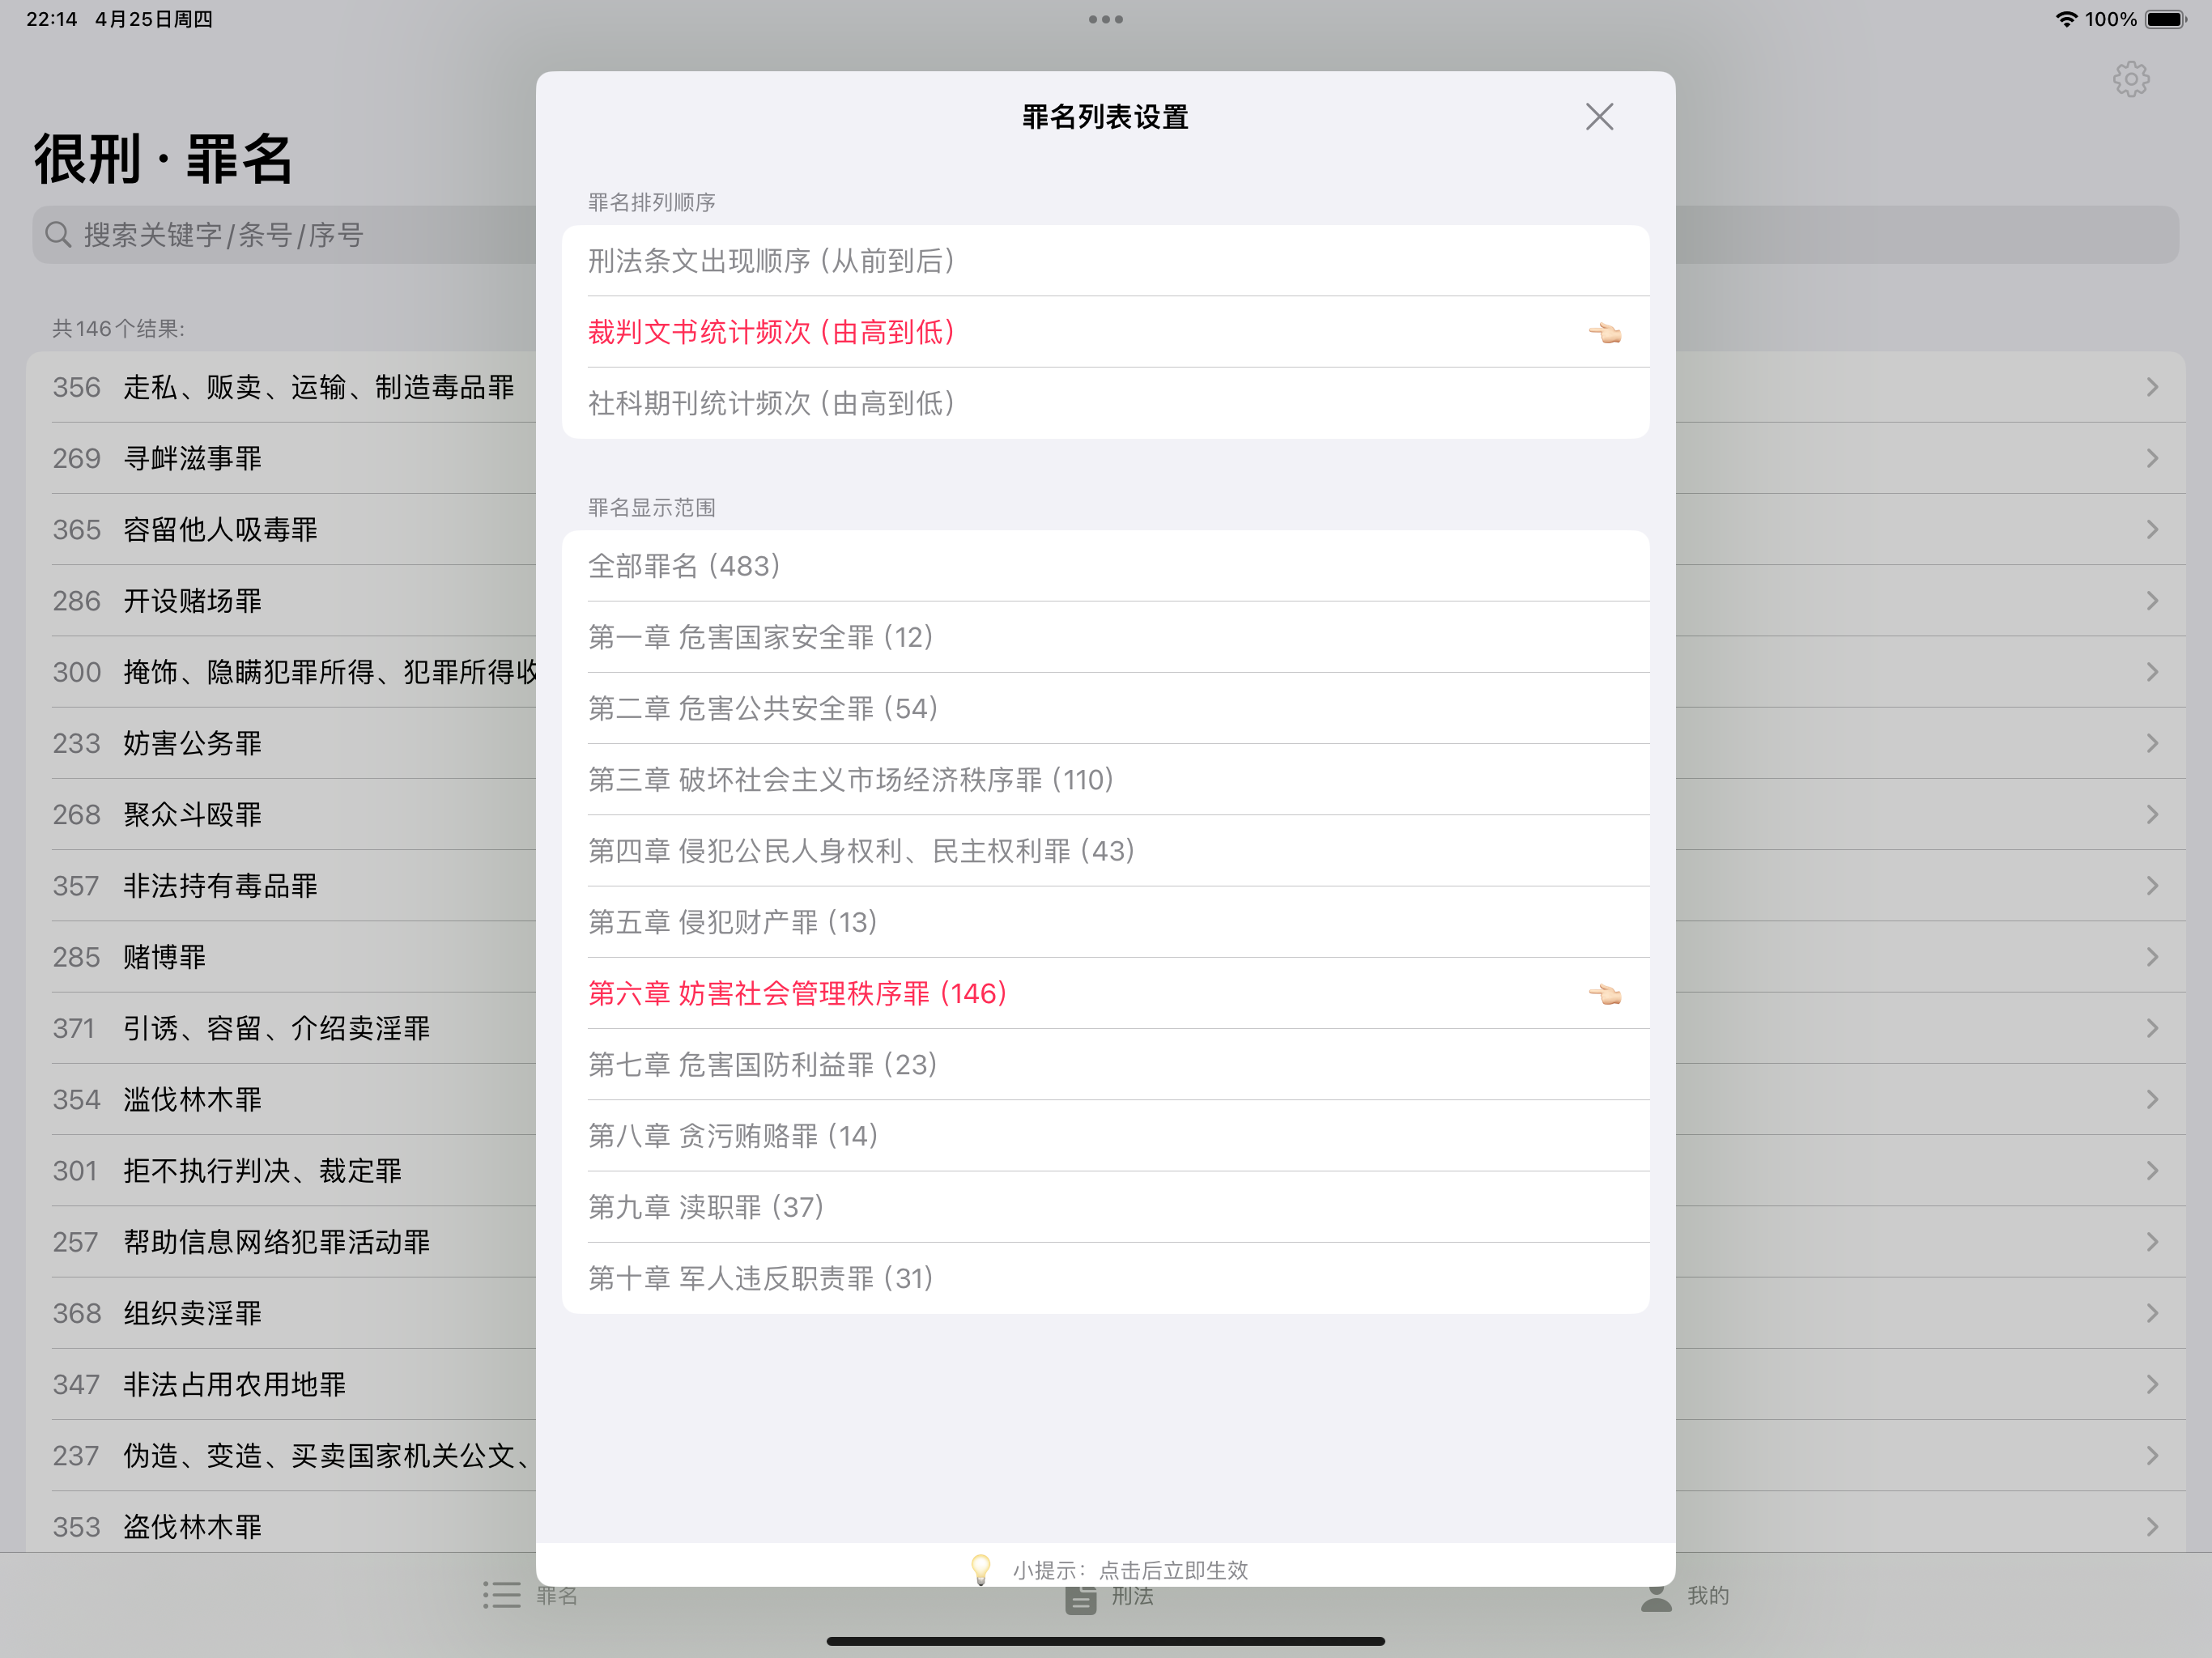Tap the 很刑 · 罪名 page title
Screen dimensions: 2212x1658
click(x=164, y=159)
